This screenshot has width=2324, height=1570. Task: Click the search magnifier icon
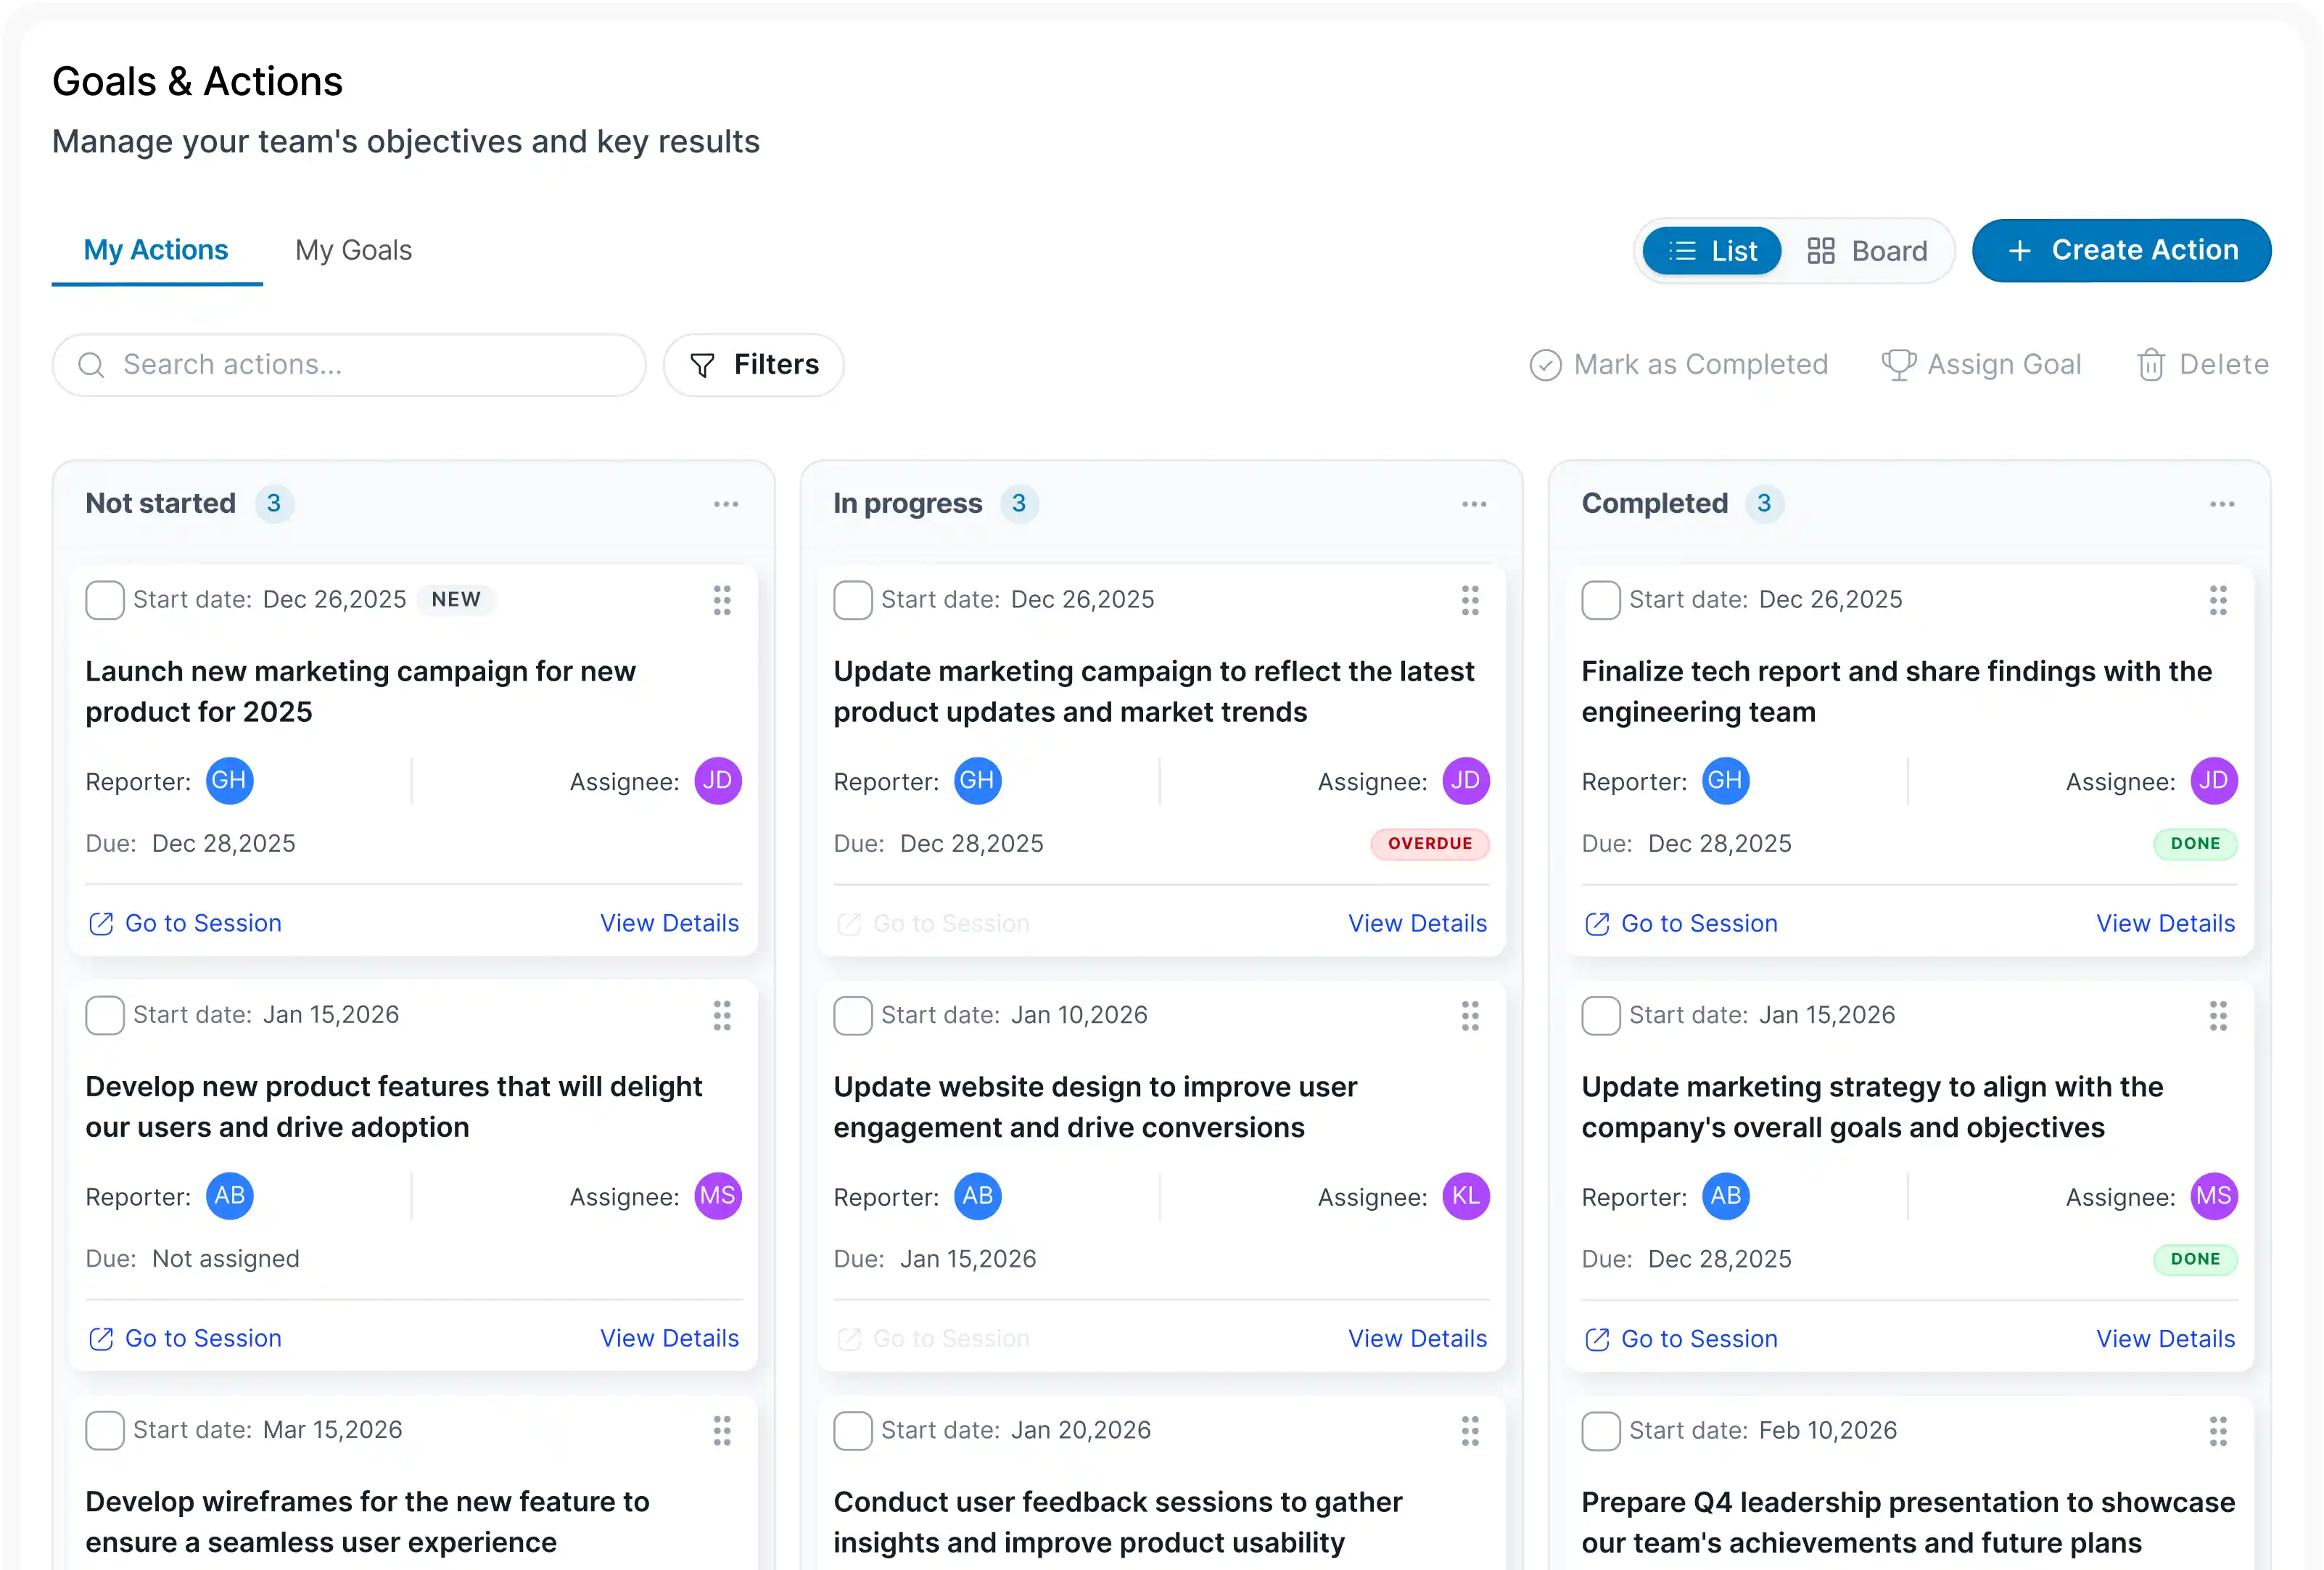[x=91, y=365]
